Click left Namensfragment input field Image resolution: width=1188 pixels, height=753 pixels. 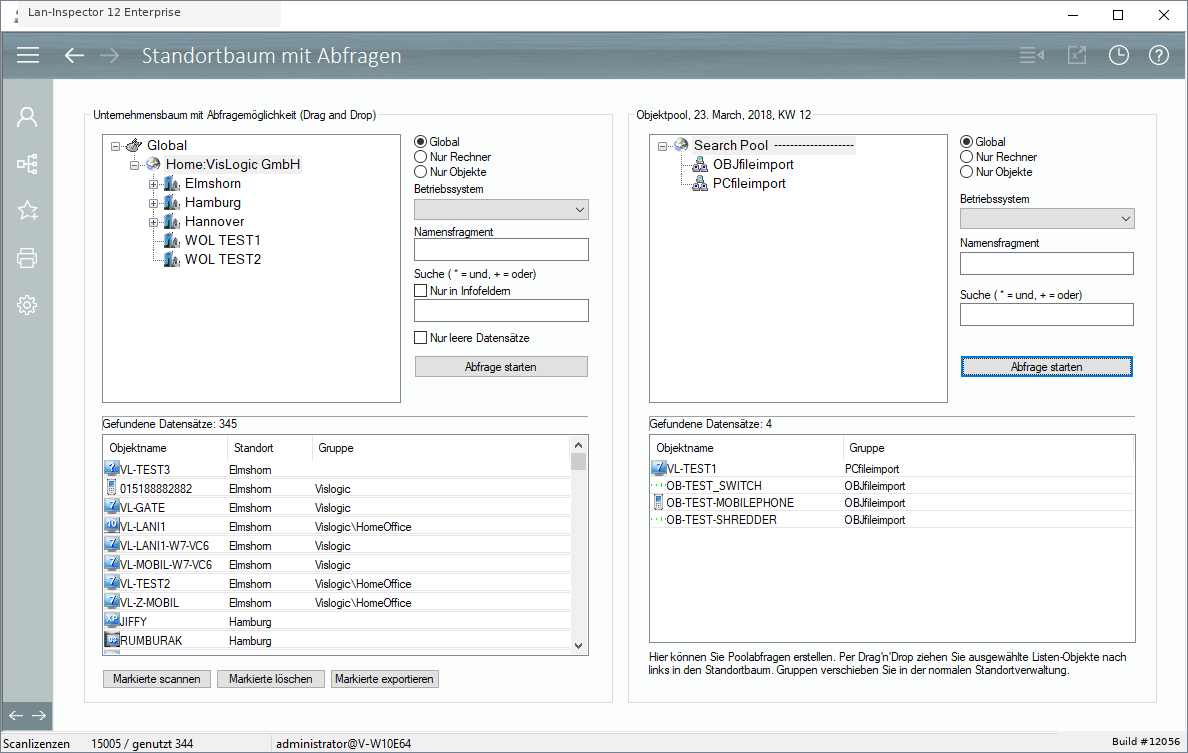501,249
